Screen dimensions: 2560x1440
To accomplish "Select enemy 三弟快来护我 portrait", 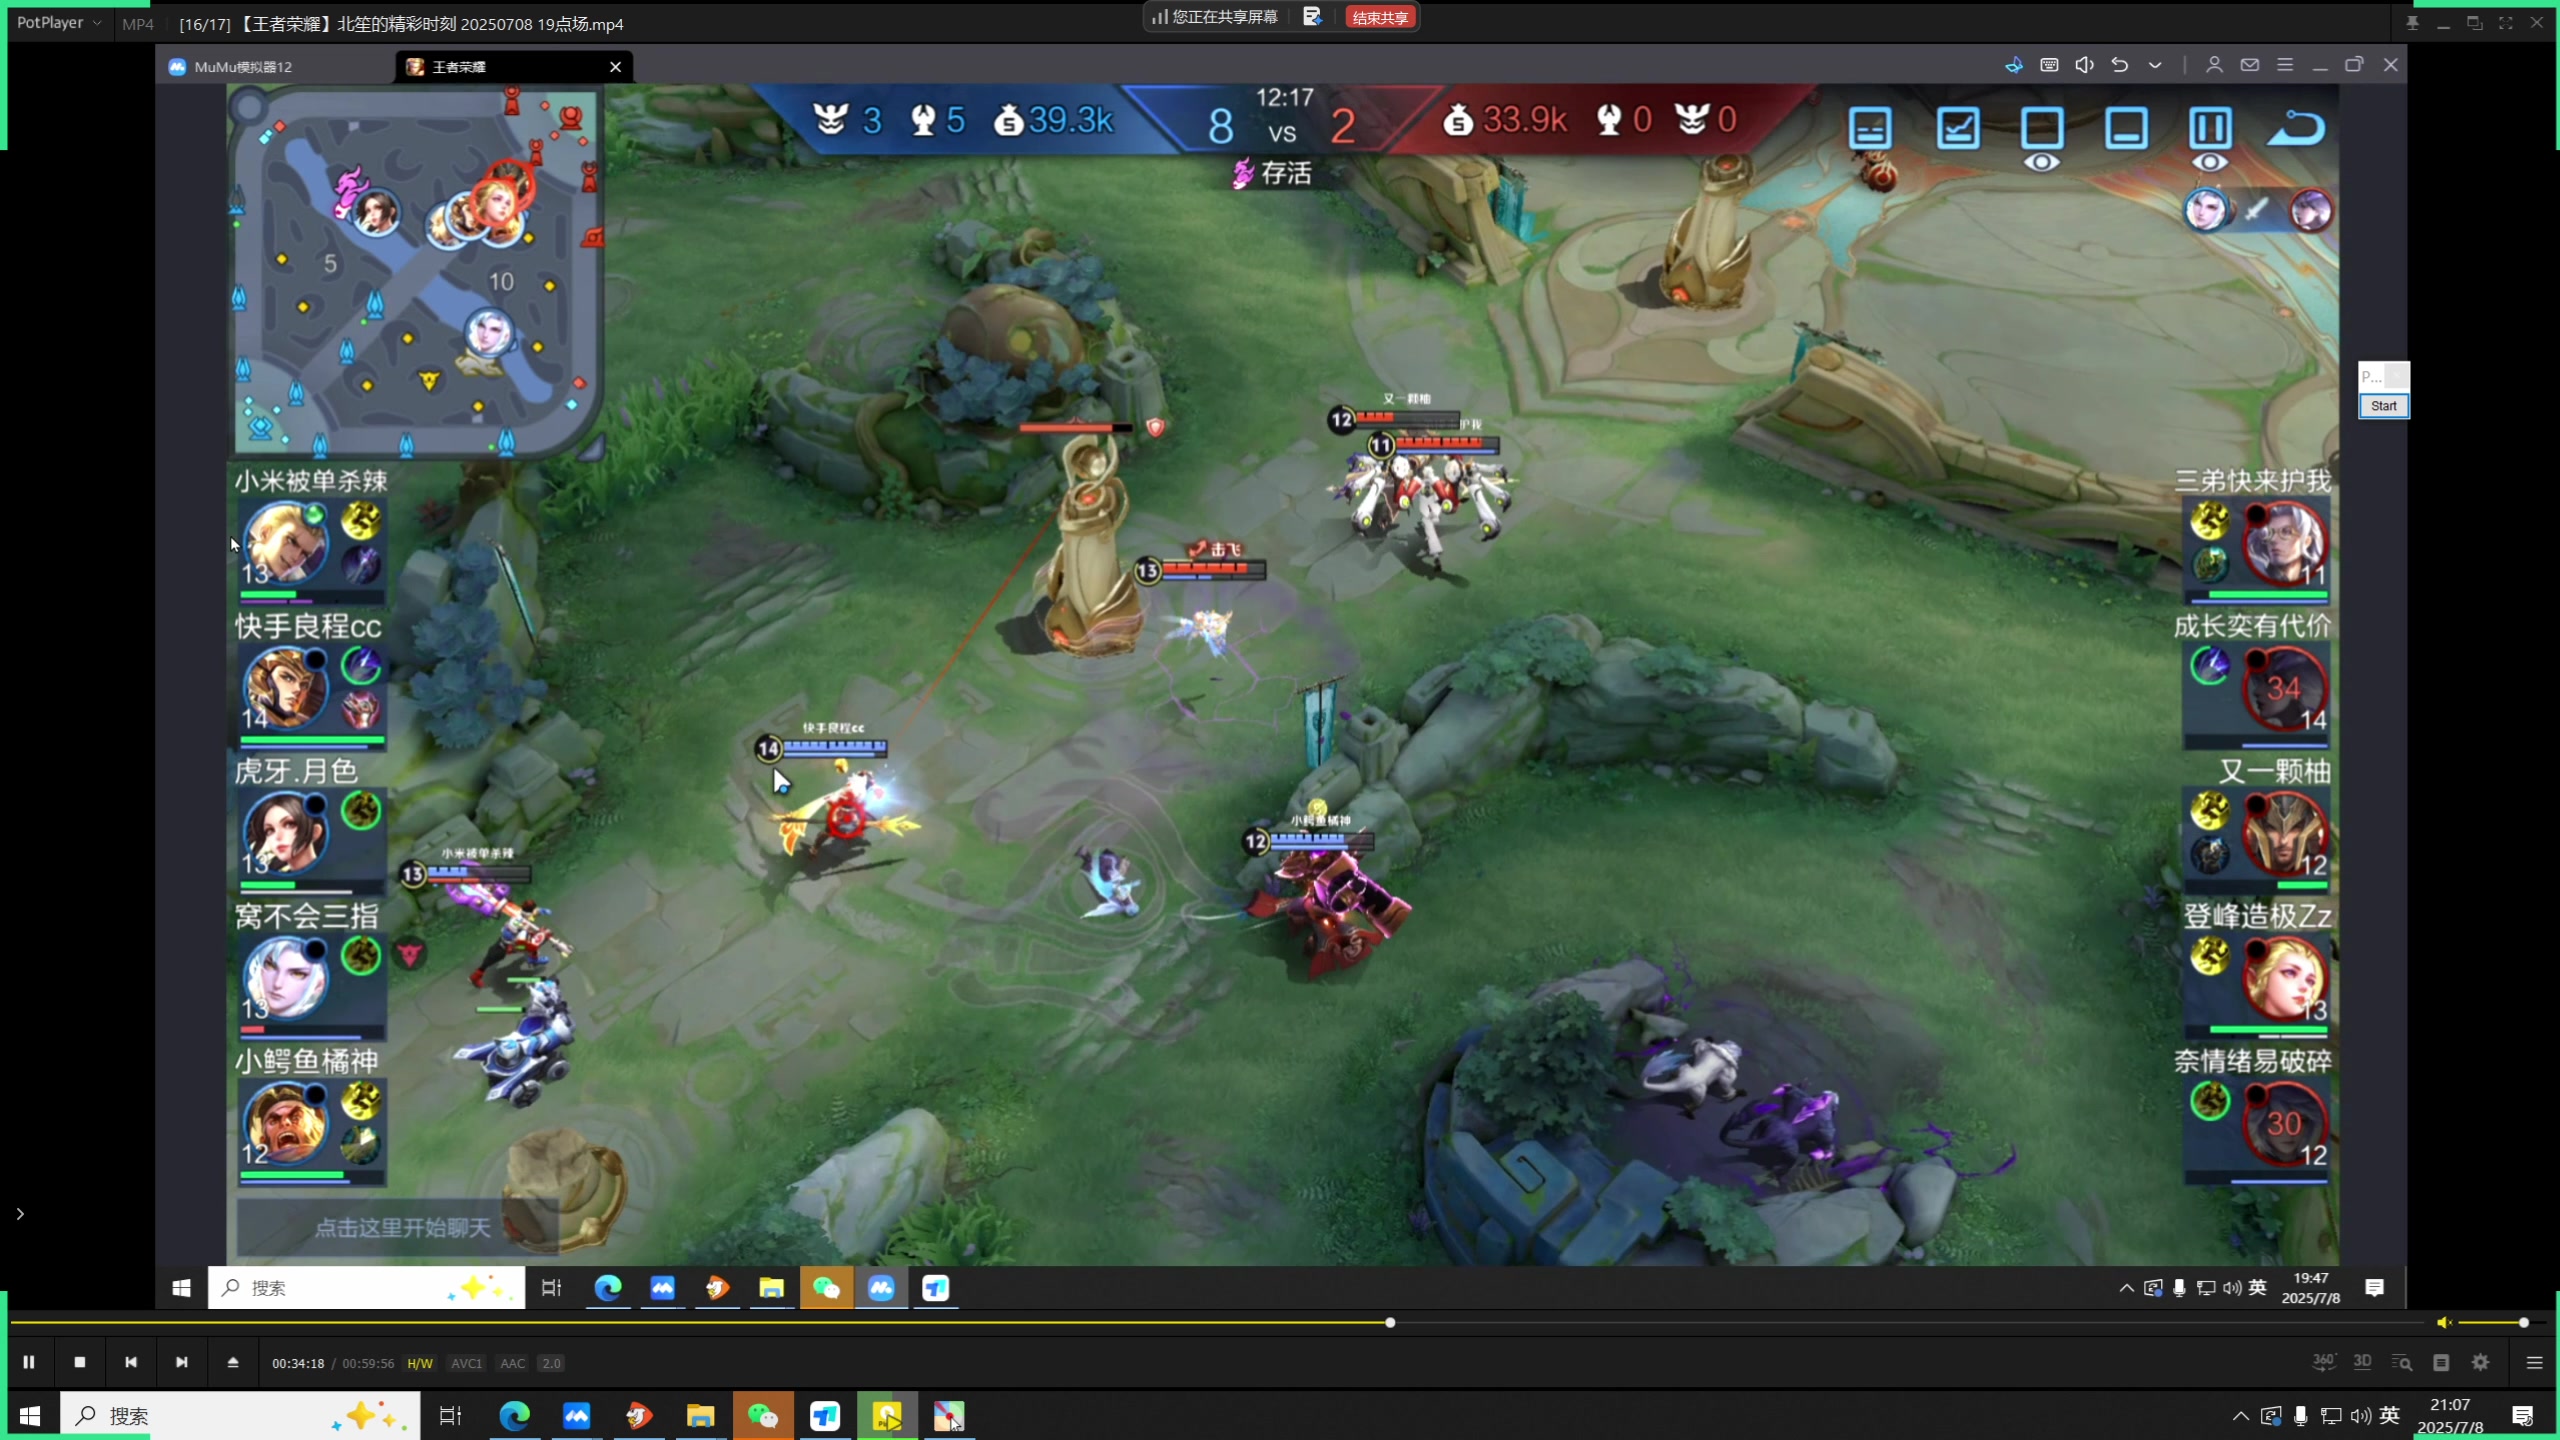I will click(2284, 541).
